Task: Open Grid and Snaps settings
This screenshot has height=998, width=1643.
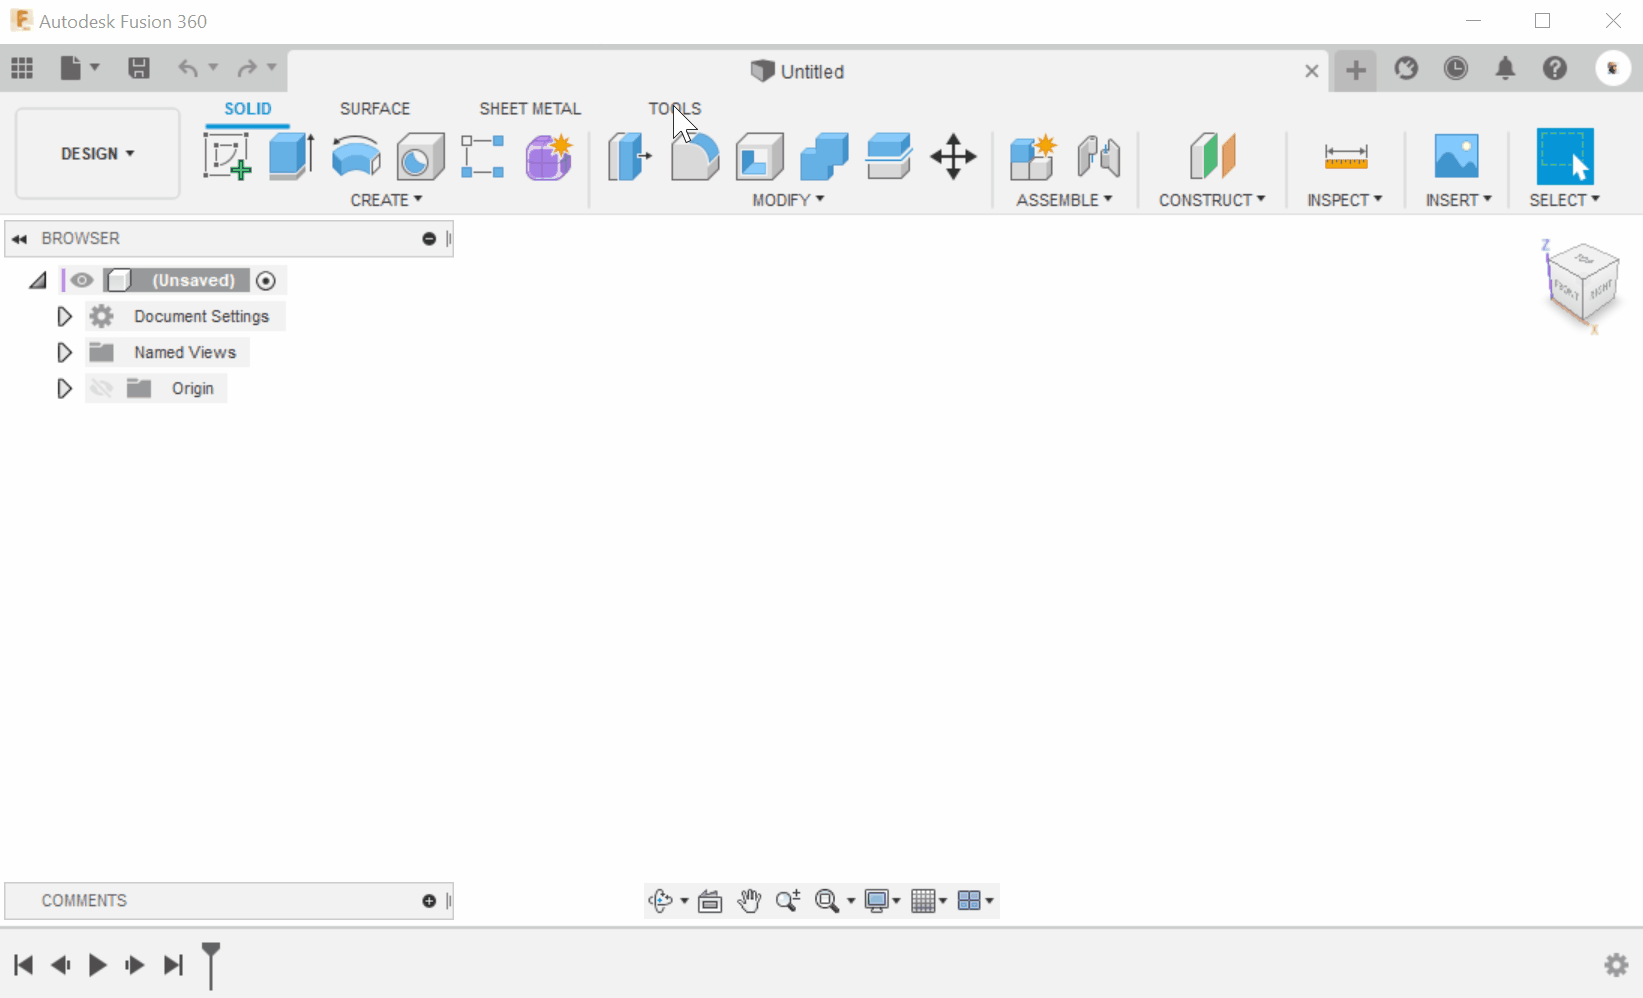Action: [923, 901]
